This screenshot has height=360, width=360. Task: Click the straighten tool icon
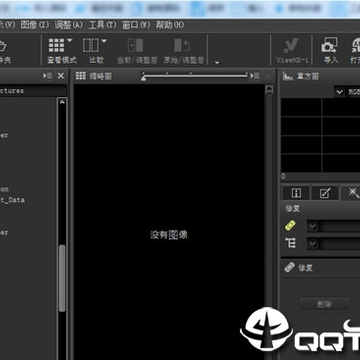coord(290,243)
